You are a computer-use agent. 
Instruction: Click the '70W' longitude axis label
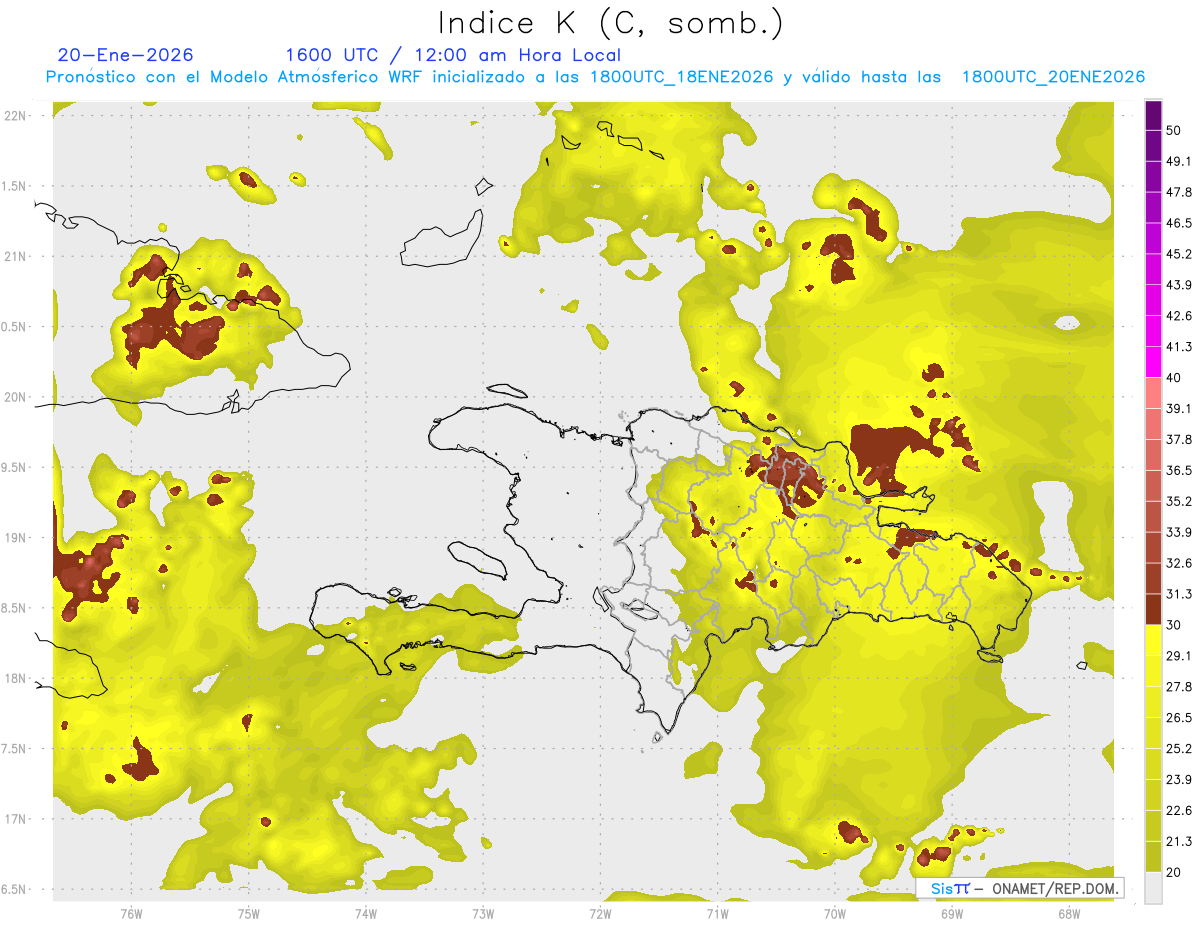pos(835,914)
